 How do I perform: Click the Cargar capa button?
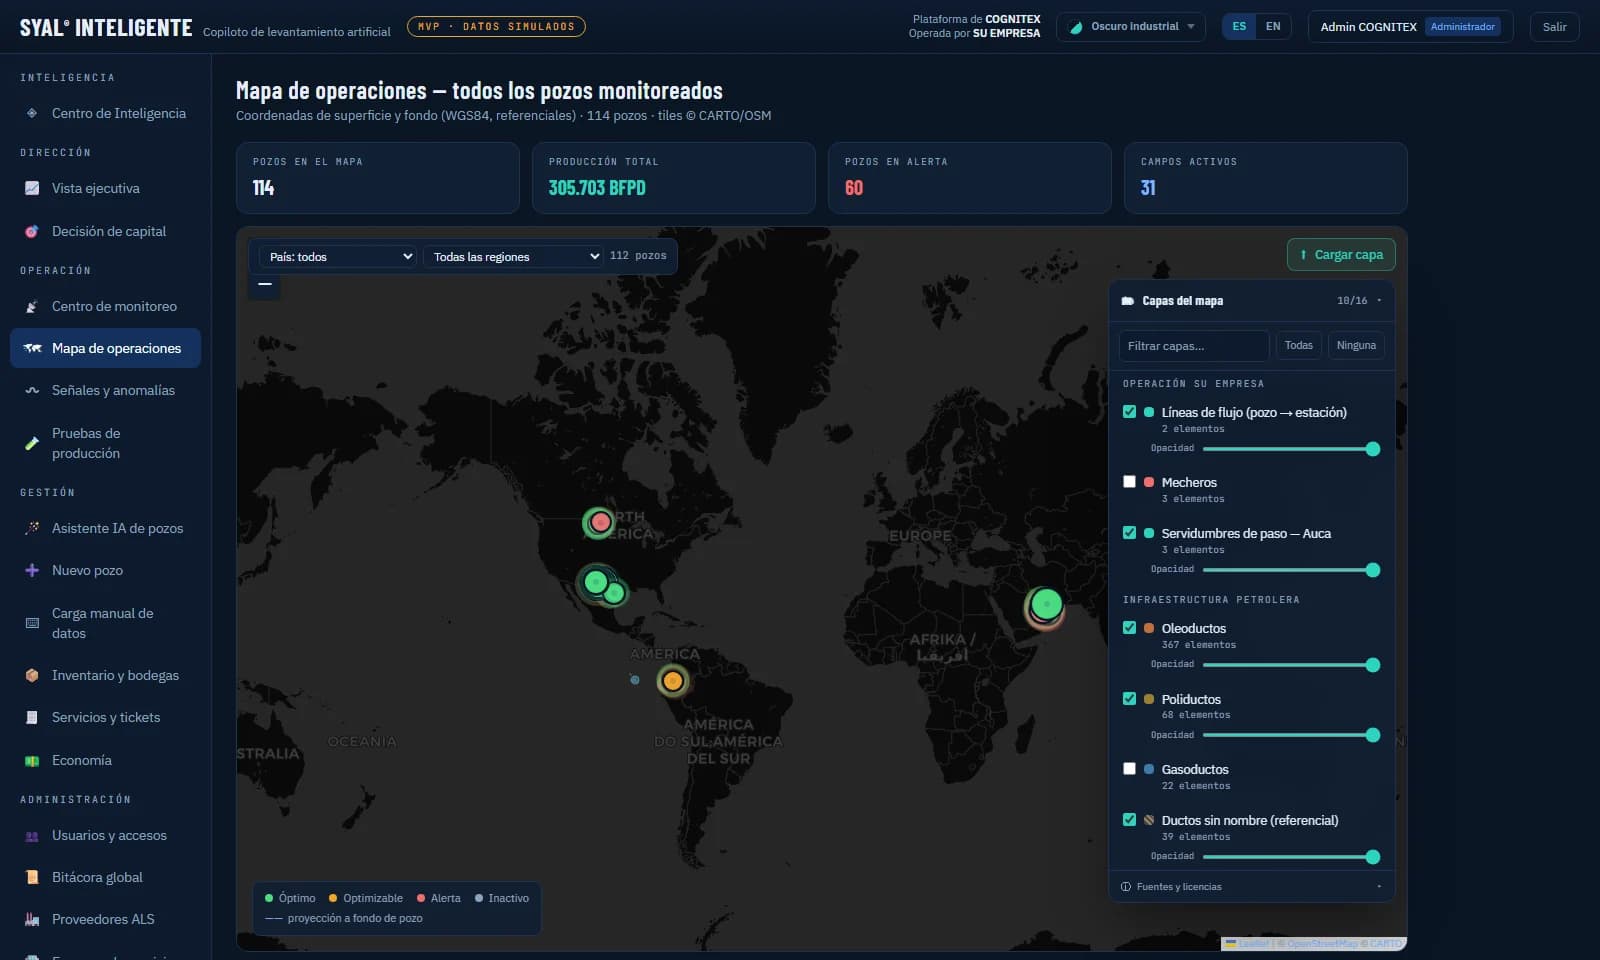1341,255
